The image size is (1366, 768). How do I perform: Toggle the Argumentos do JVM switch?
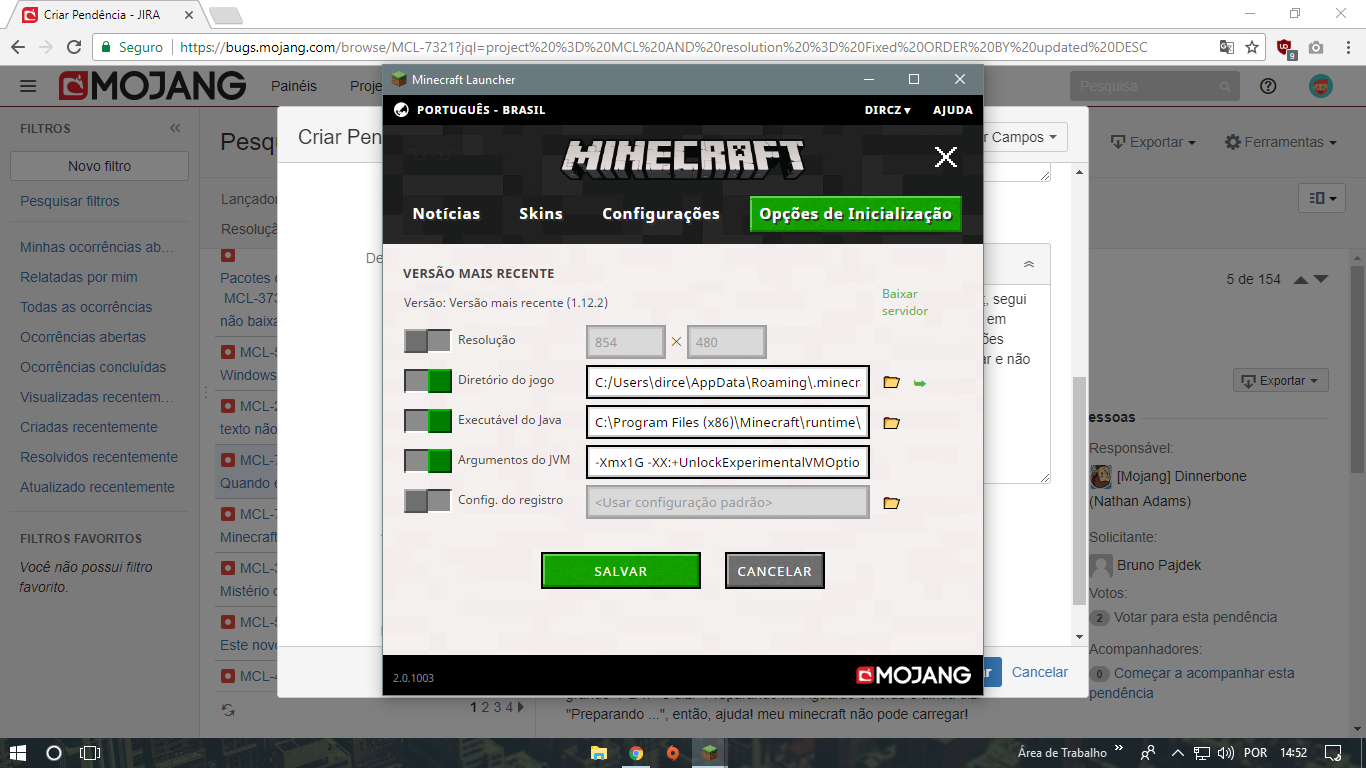point(428,461)
